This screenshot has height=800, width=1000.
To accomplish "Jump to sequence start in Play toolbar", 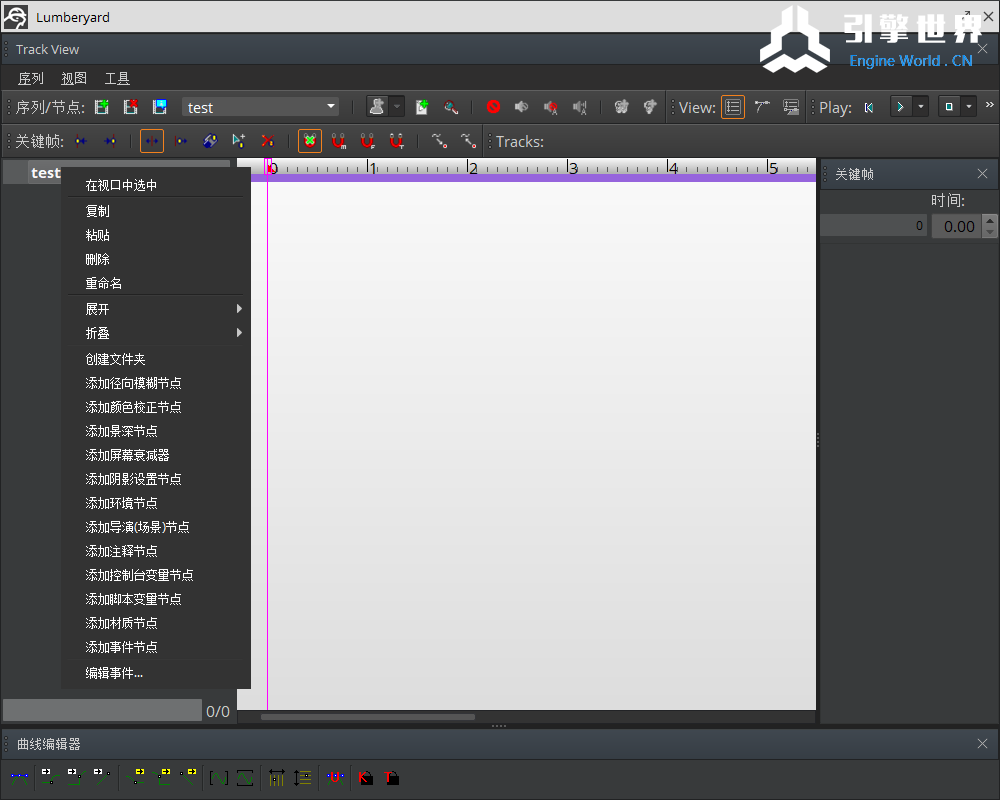I will (869, 107).
